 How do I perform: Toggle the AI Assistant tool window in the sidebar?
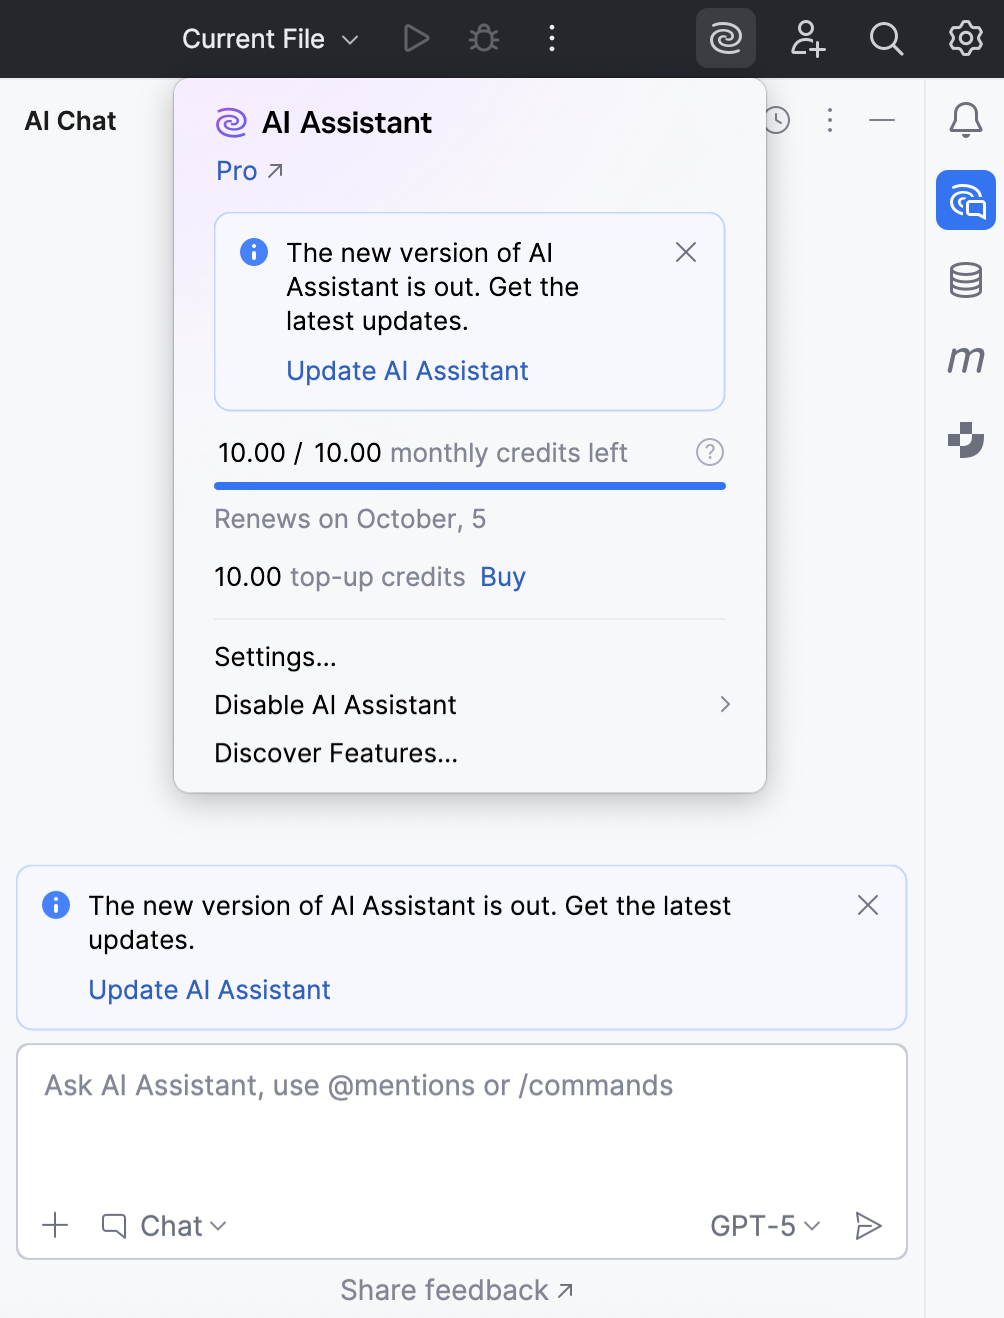point(965,200)
